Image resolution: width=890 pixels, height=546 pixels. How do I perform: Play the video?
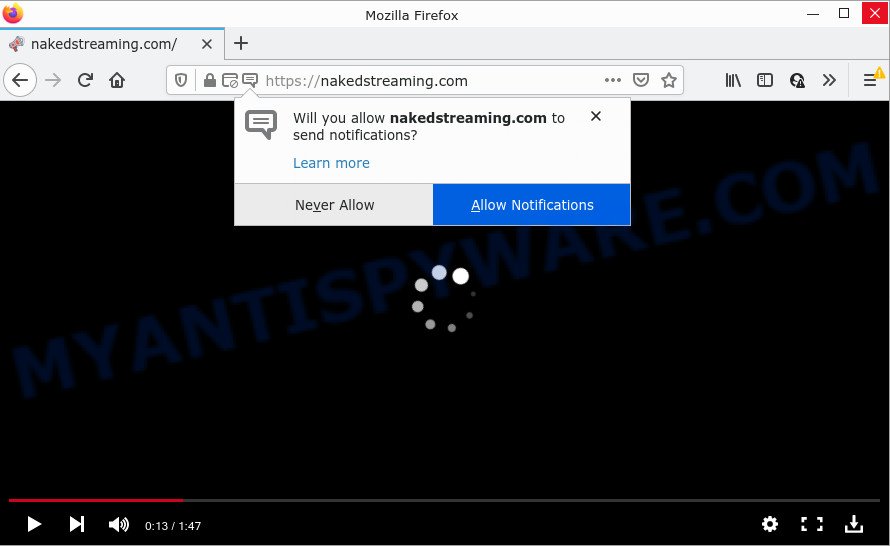(34, 524)
